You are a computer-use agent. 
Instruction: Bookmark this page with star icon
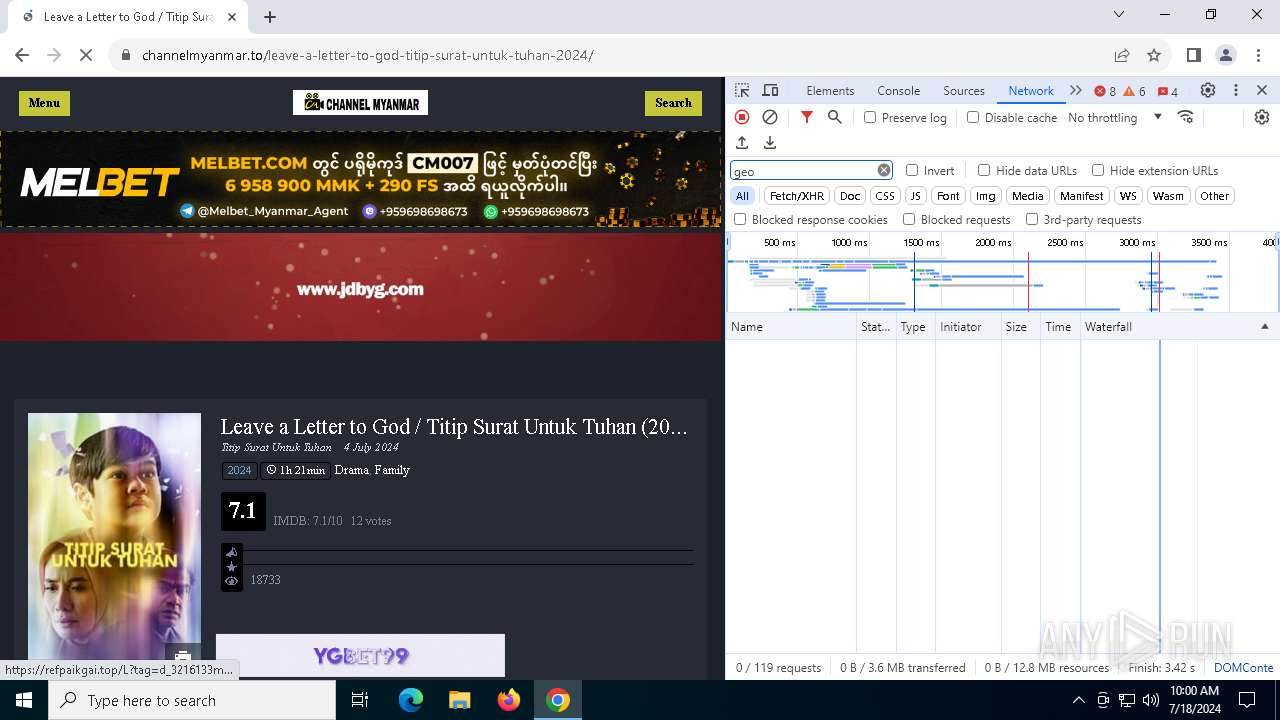pyautogui.click(x=1154, y=55)
